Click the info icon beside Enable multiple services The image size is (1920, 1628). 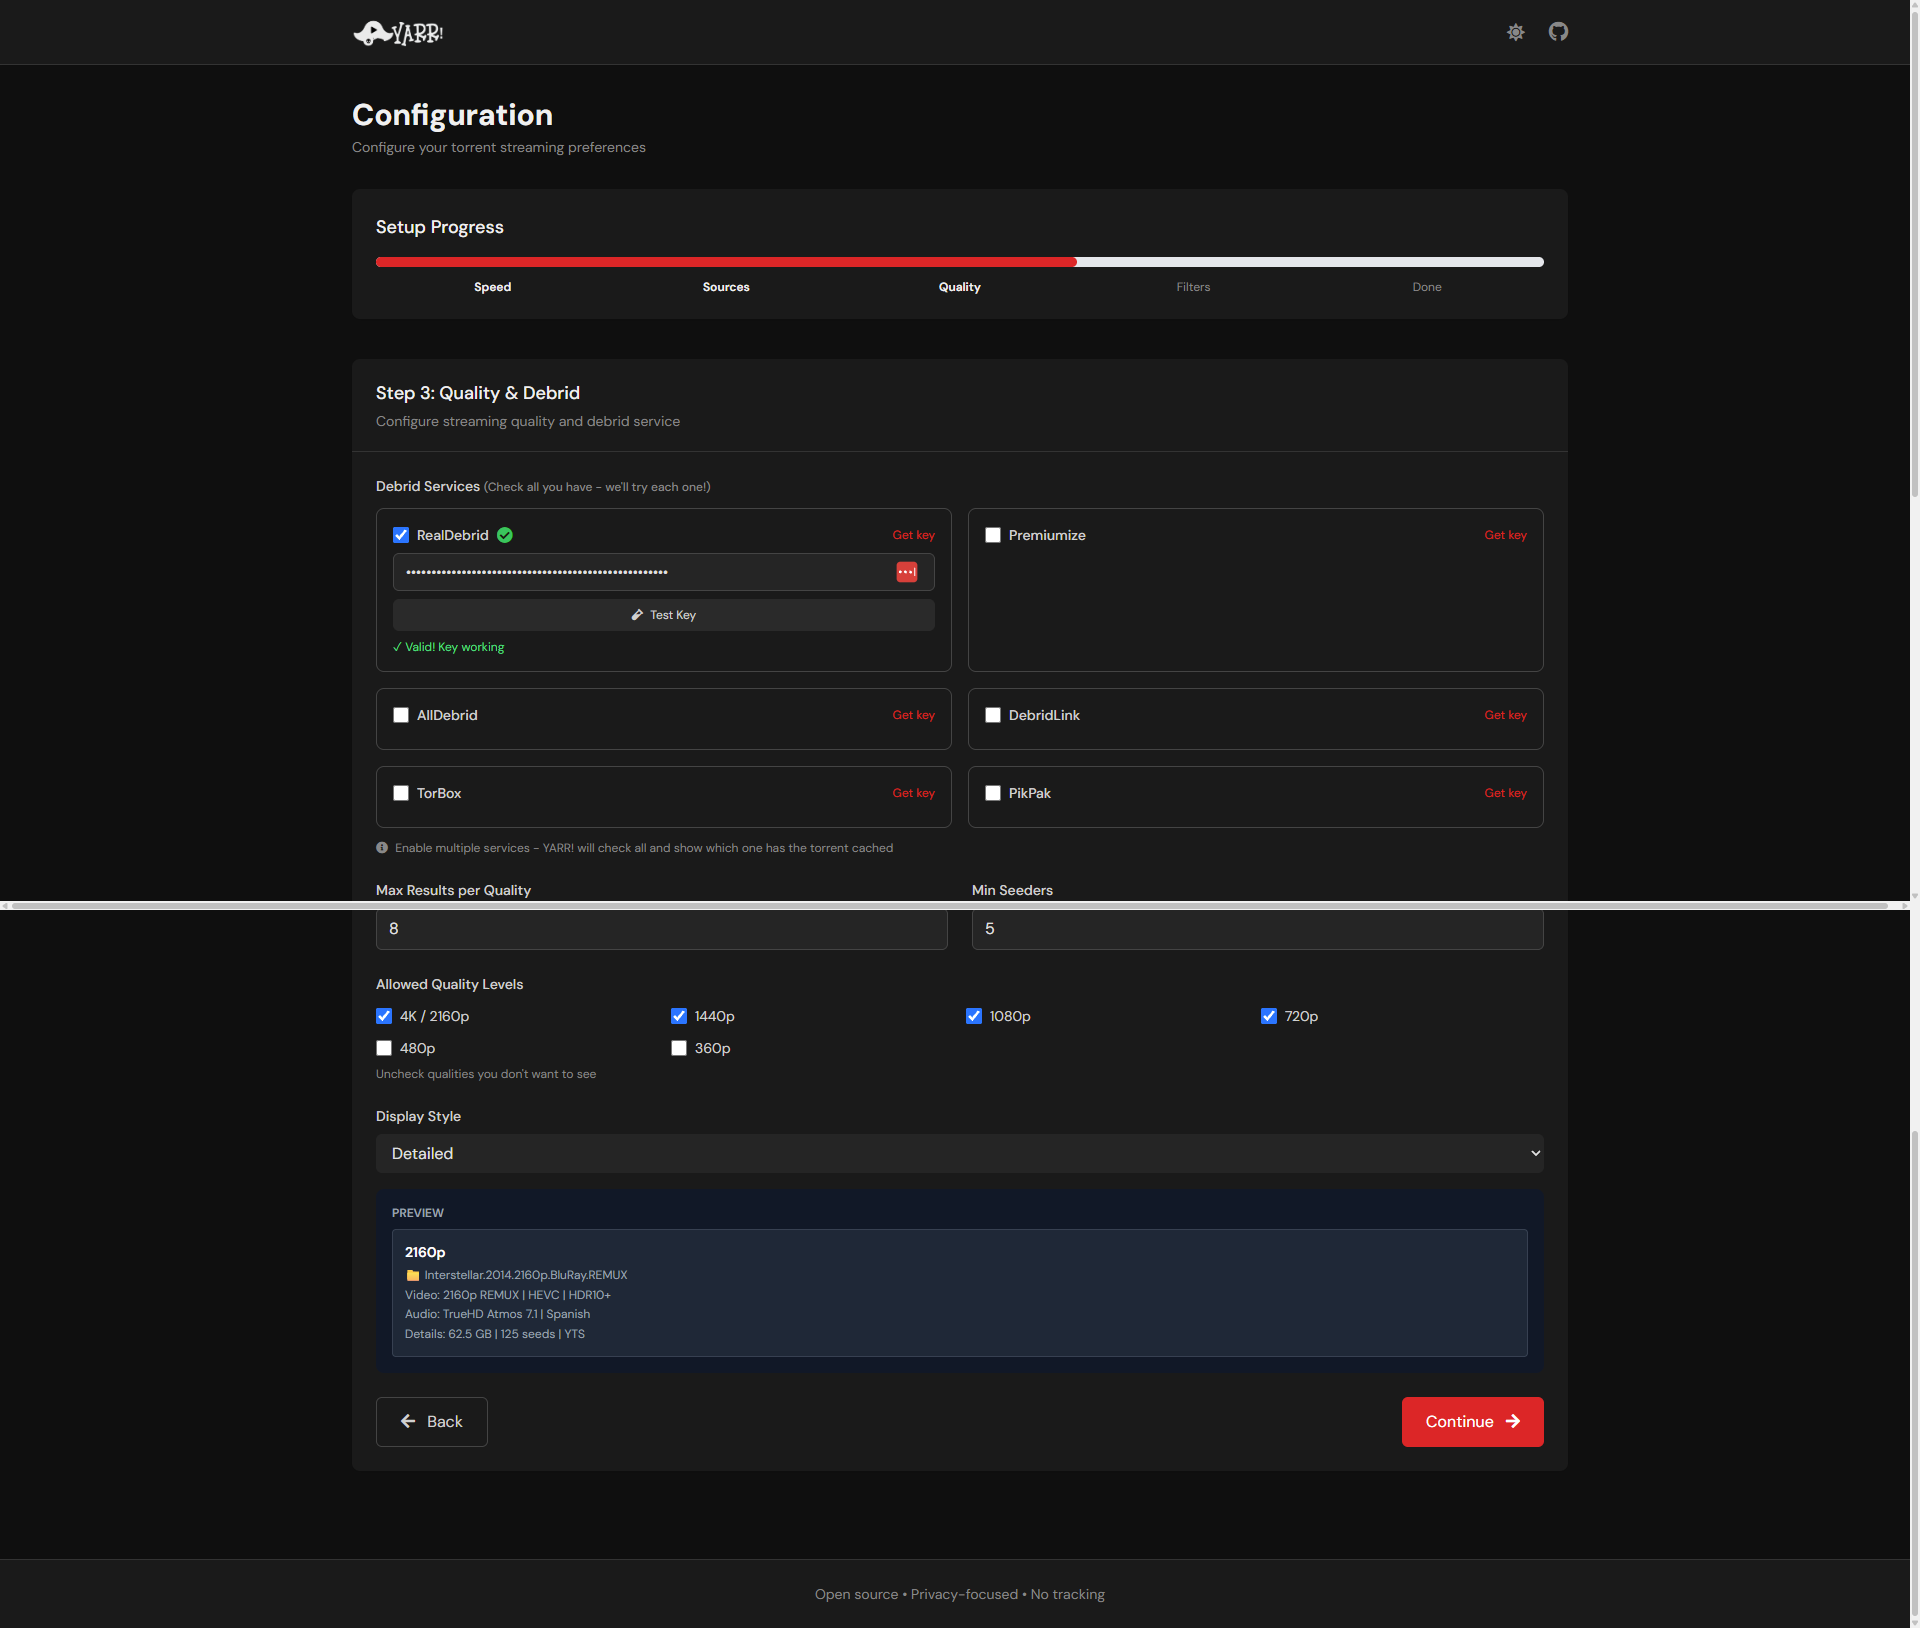click(382, 848)
